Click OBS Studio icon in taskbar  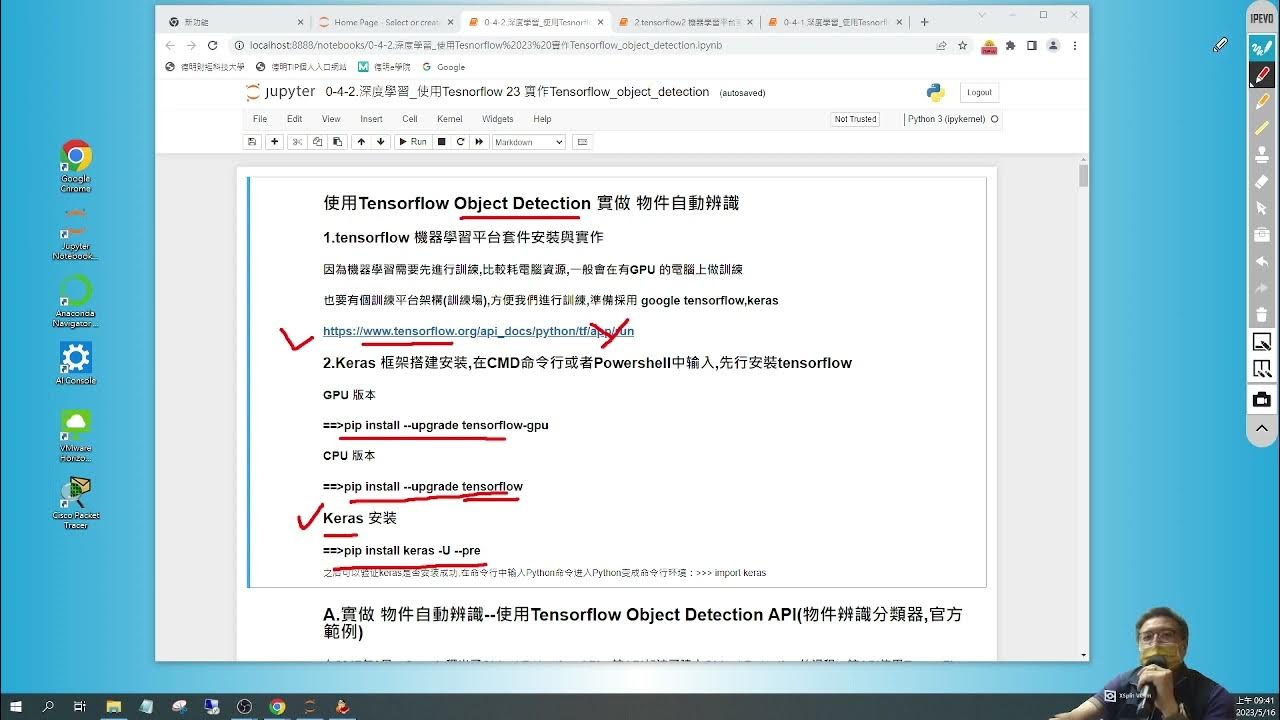tap(245, 706)
